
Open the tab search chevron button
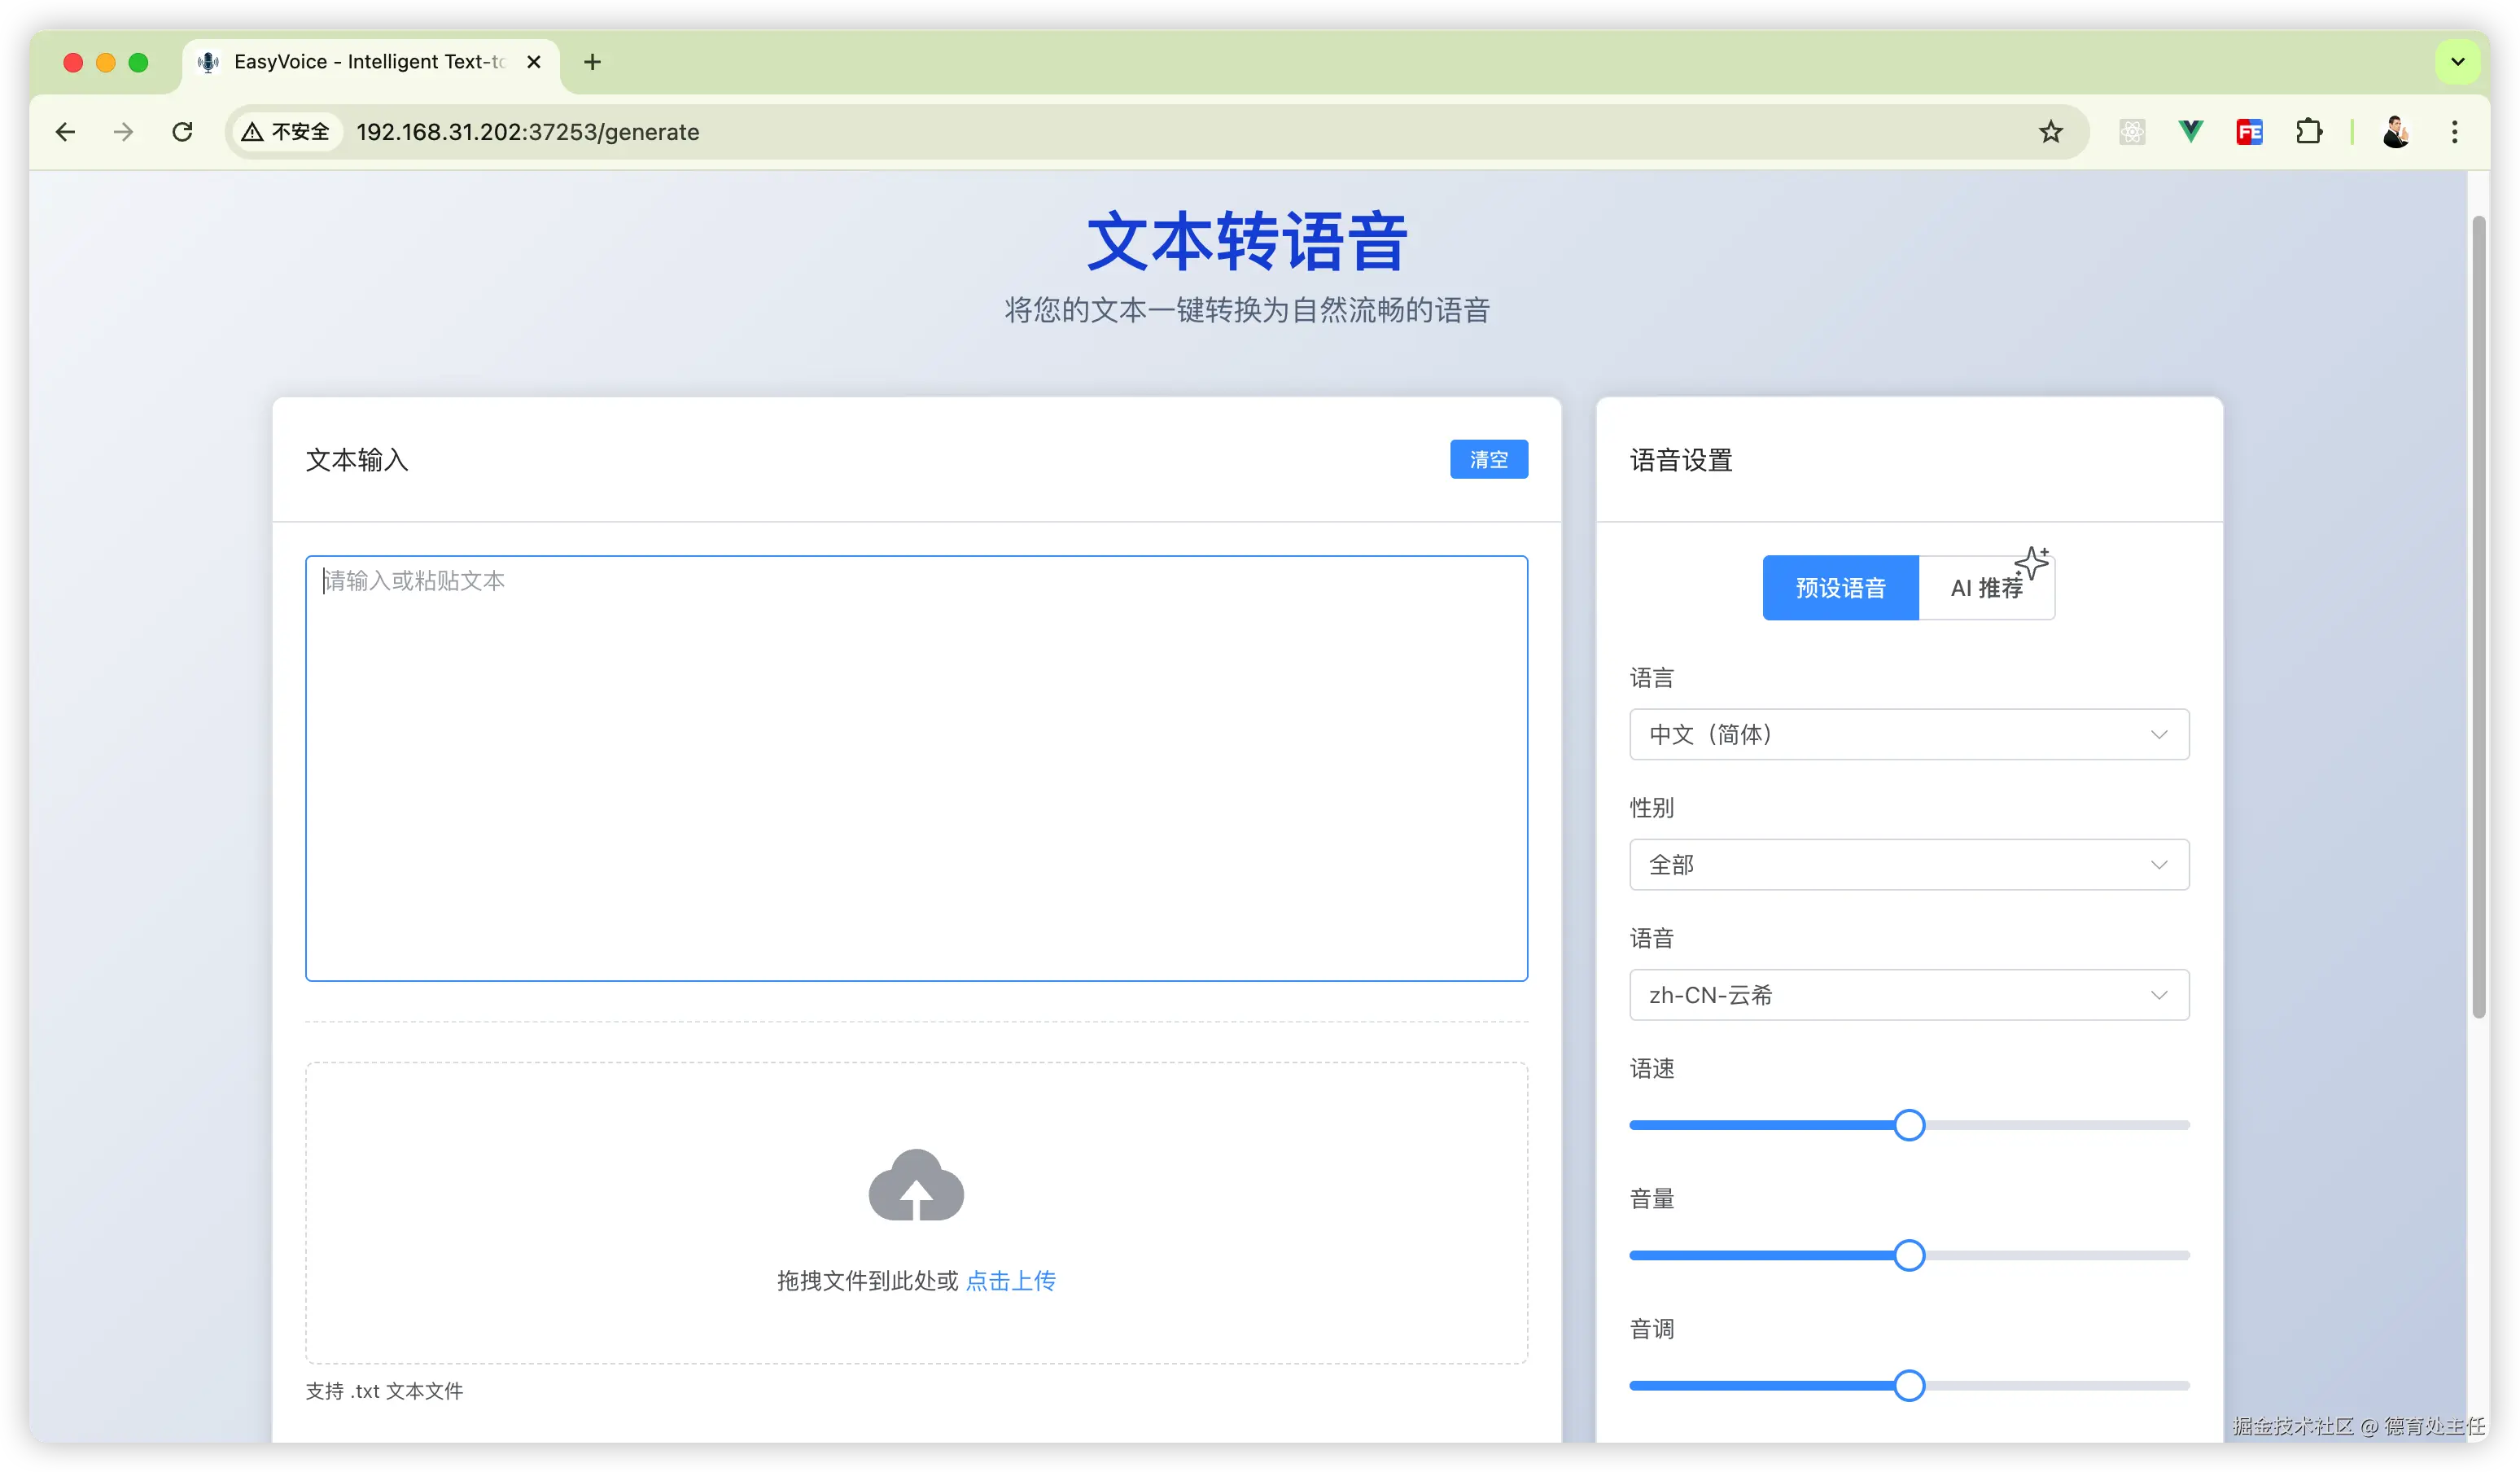click(2458, 62)
